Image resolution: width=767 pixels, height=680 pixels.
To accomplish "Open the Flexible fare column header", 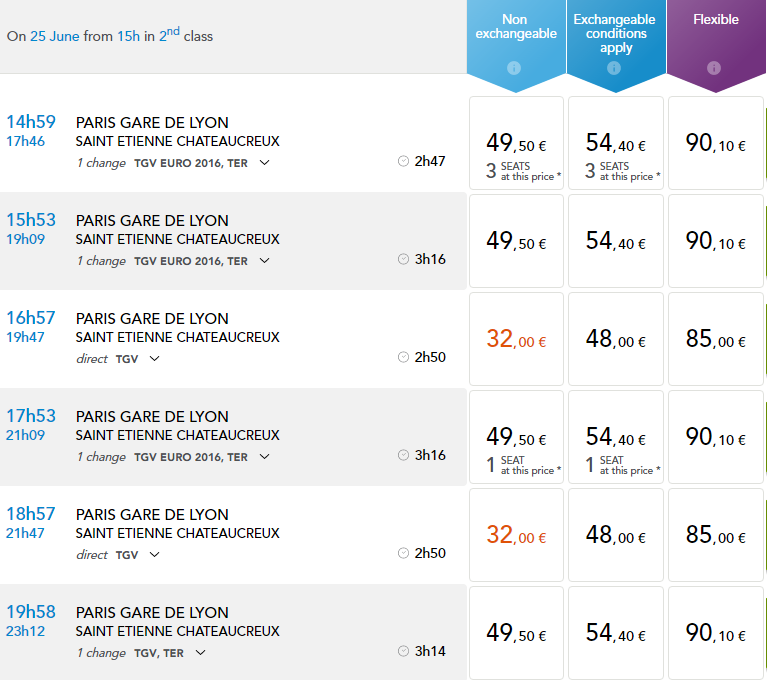I will (x=715, y=19).
